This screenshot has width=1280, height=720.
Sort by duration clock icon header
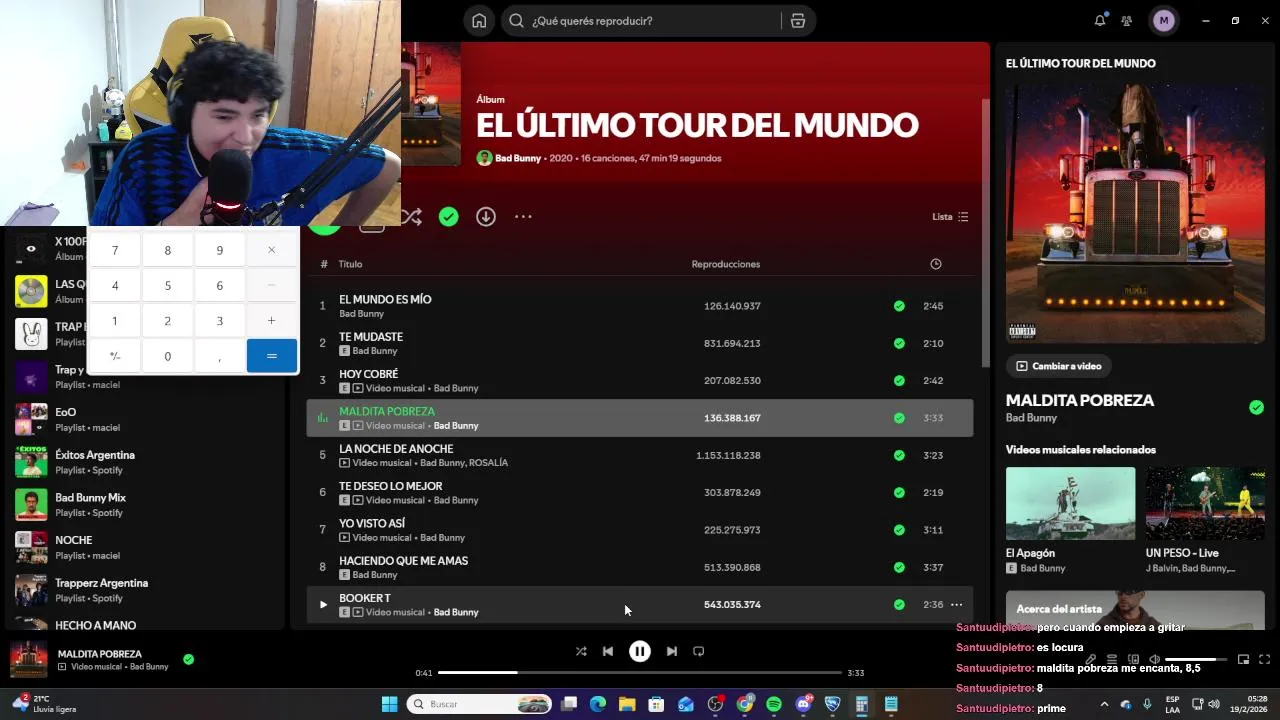[936, 264]
